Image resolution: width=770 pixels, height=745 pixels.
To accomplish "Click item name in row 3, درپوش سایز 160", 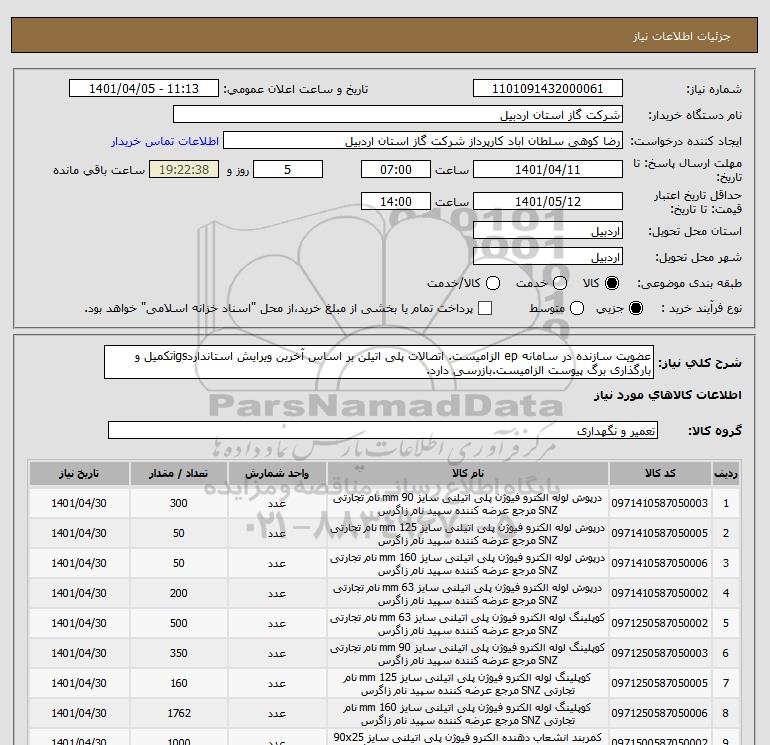I will coord(468,564).
